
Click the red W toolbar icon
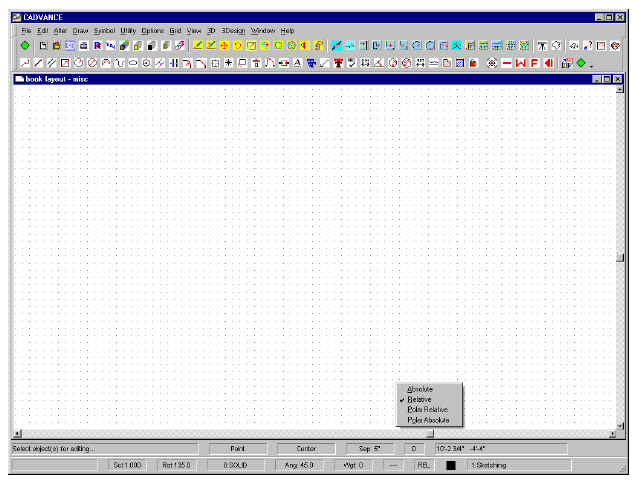click(x=520, y=63)
